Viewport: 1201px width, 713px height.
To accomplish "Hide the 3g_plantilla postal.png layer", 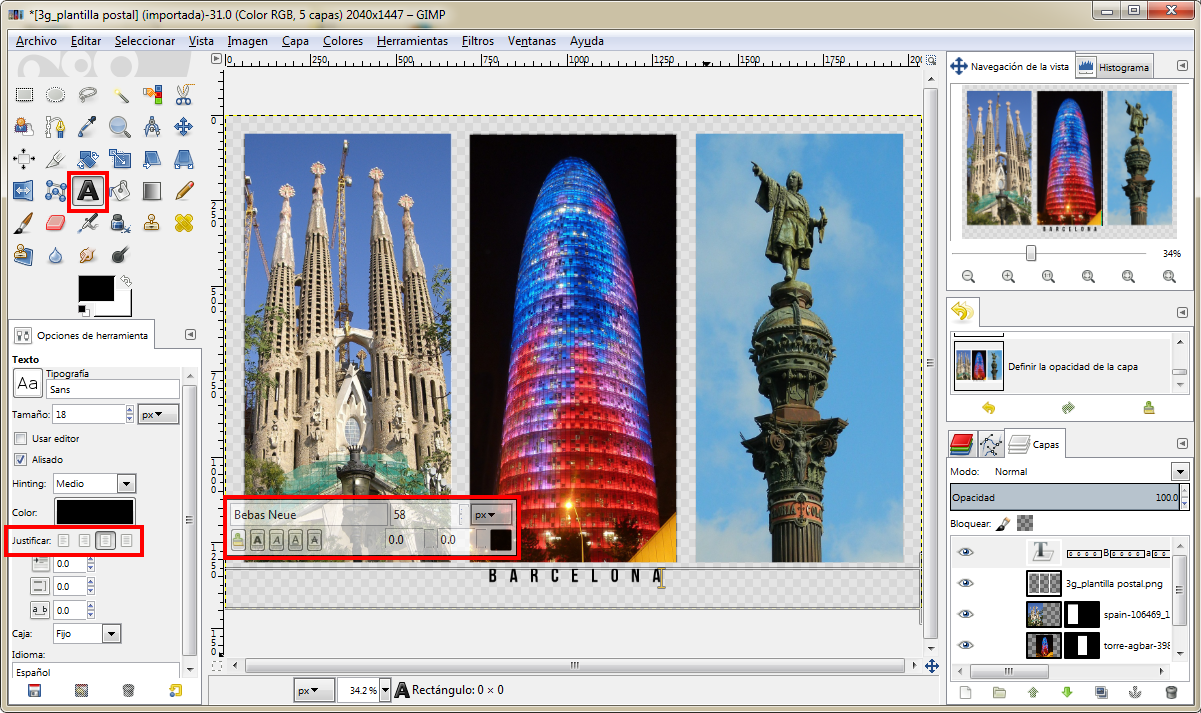I will click(x=965, y=583).
